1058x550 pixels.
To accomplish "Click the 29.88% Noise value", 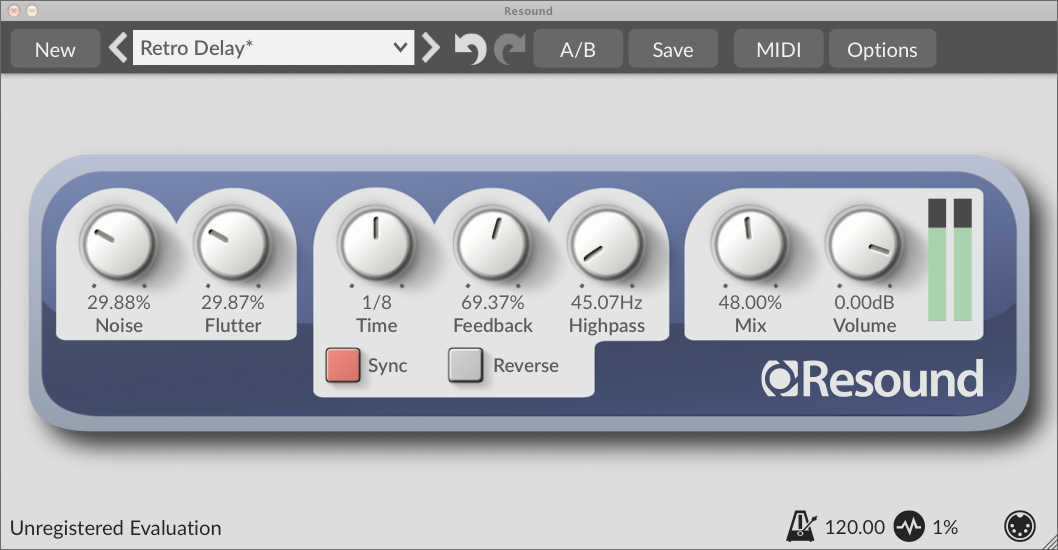I will 119,302.
